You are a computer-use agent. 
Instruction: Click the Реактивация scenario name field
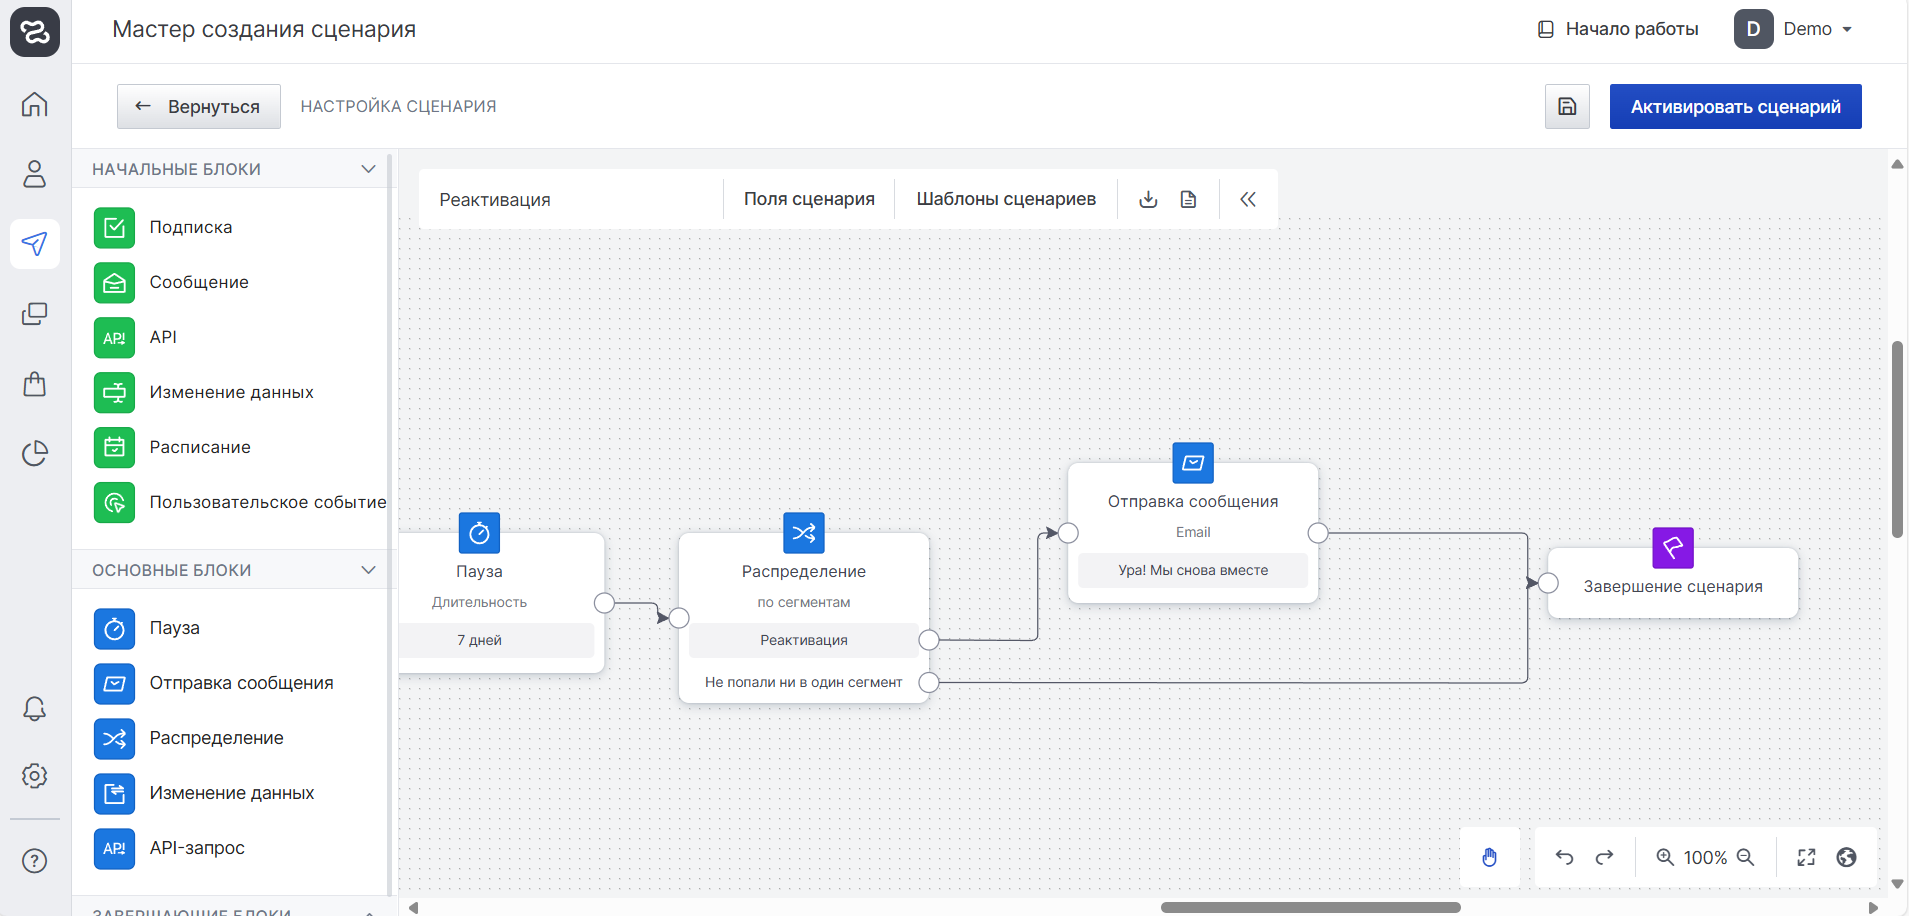(570, 200)
